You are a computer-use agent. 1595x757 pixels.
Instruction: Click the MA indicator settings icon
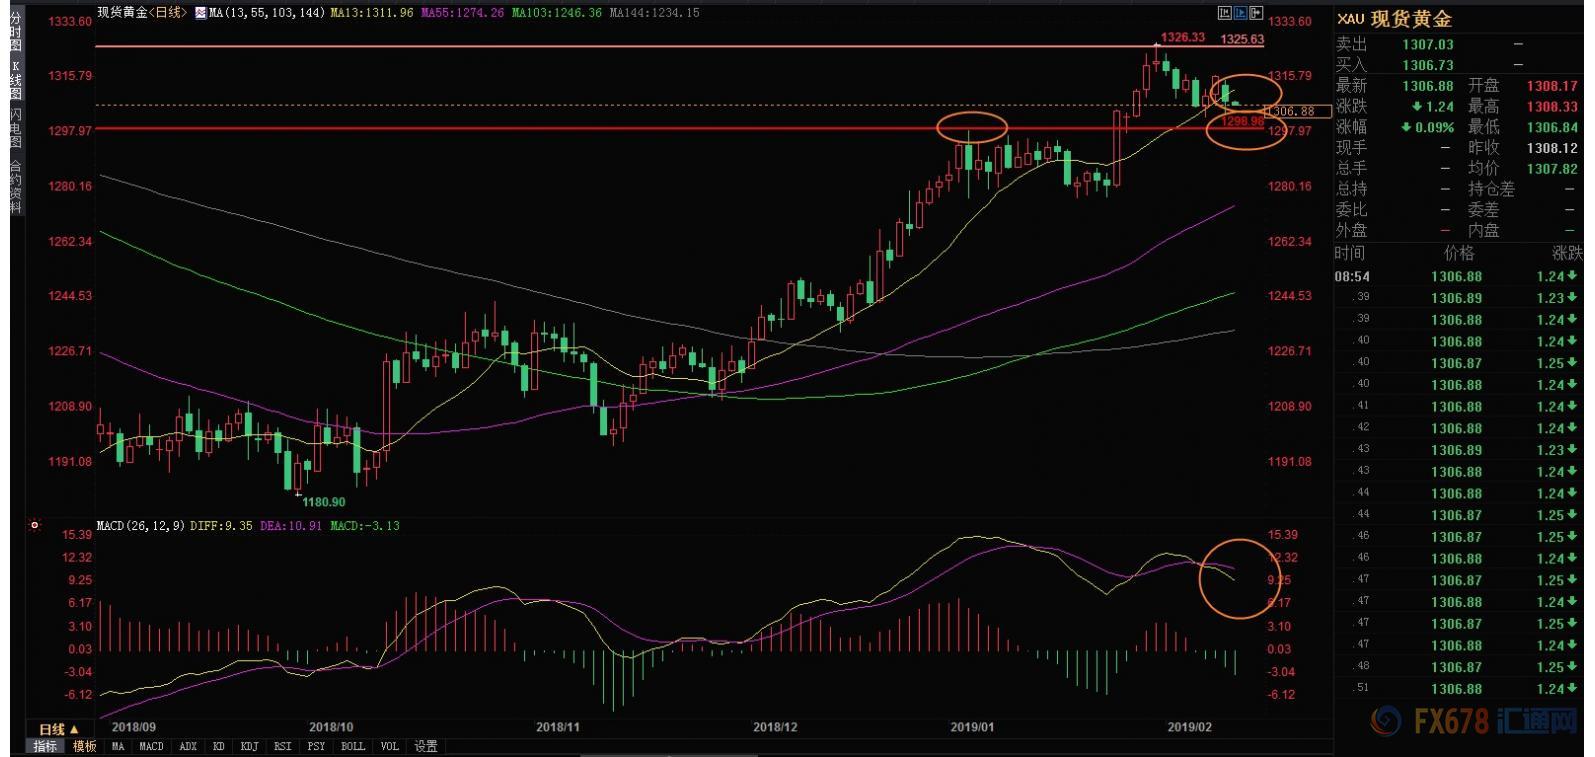200,13
